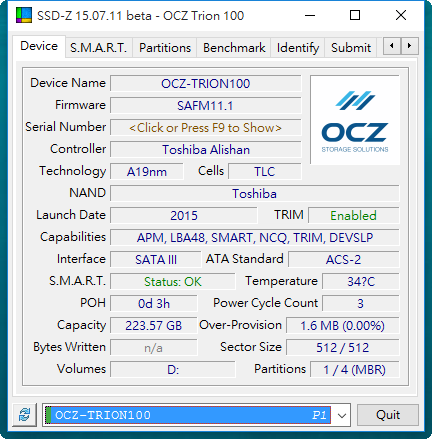Click the SSD-Z app icon in title bar
432x439 pixels.
click(x=24, y=15)
